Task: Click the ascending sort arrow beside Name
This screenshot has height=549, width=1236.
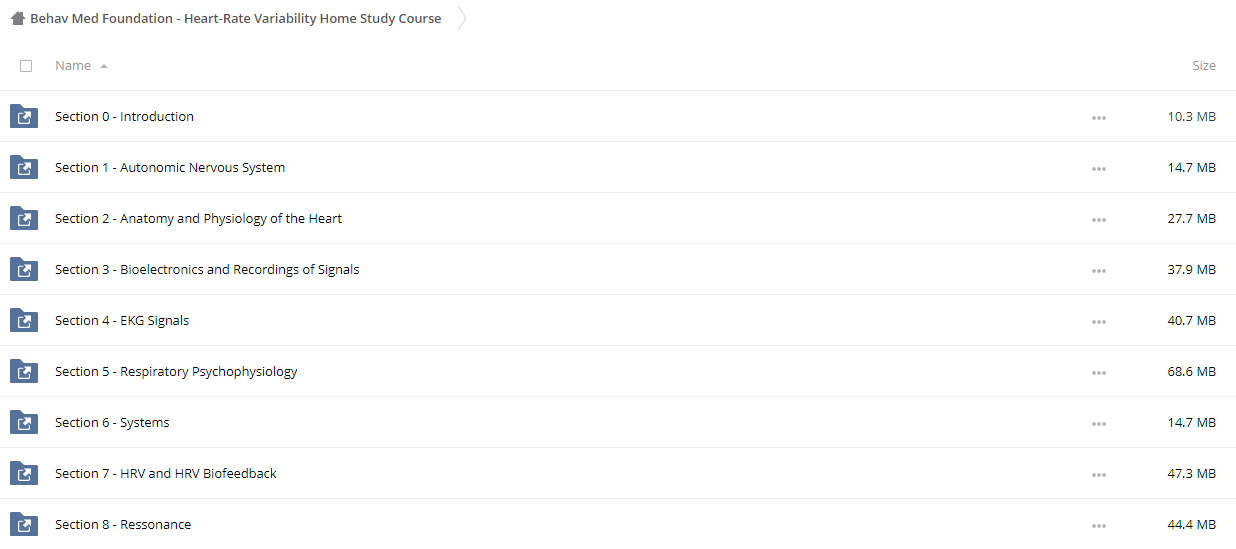Action: [x=104, y=66]
